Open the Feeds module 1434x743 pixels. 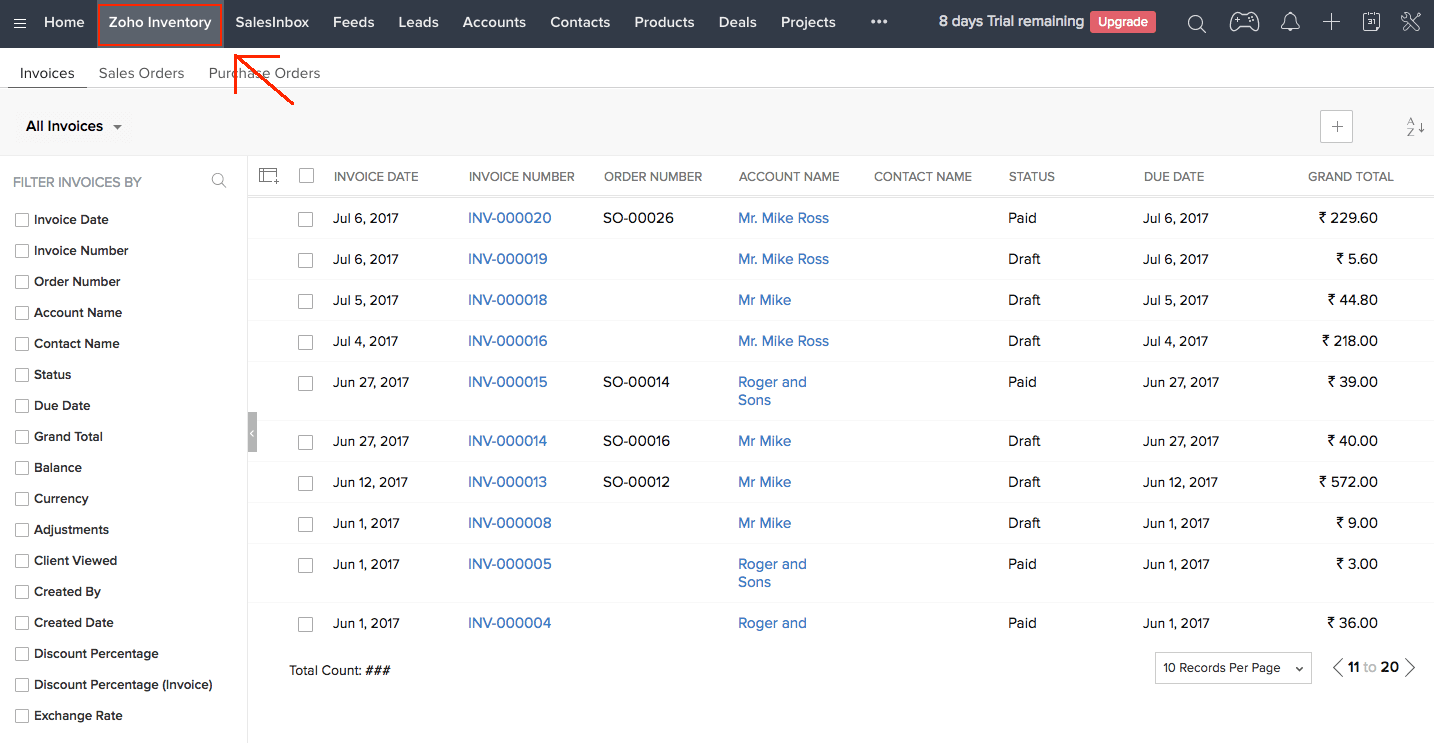pyautogui.click(x=353, y=22)
